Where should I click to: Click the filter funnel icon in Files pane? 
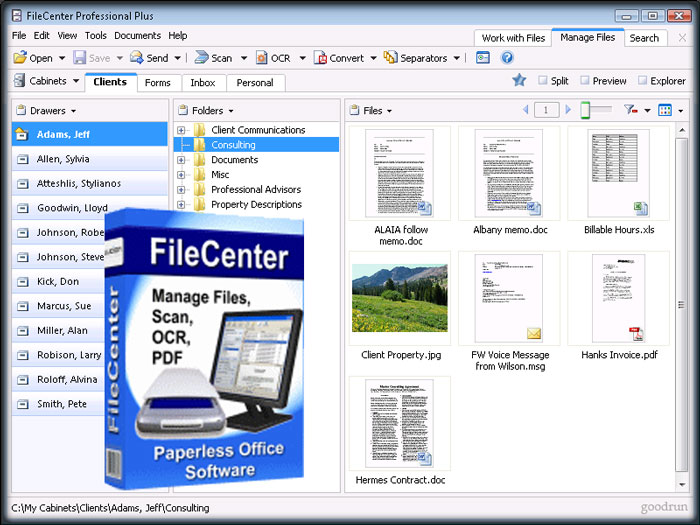(630, 109)
